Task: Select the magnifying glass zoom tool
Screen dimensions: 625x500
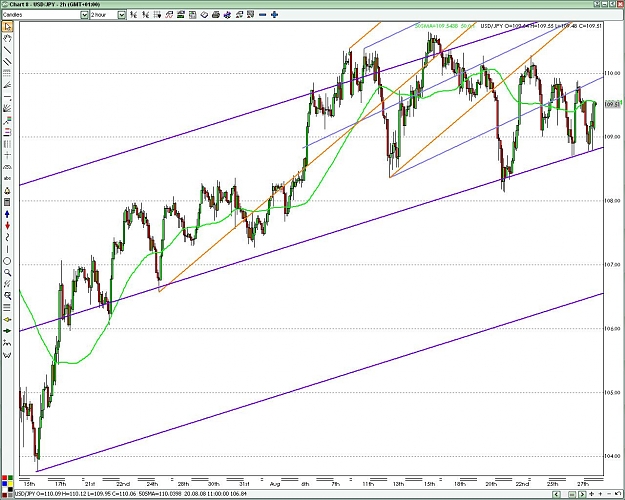Action: 7,273
